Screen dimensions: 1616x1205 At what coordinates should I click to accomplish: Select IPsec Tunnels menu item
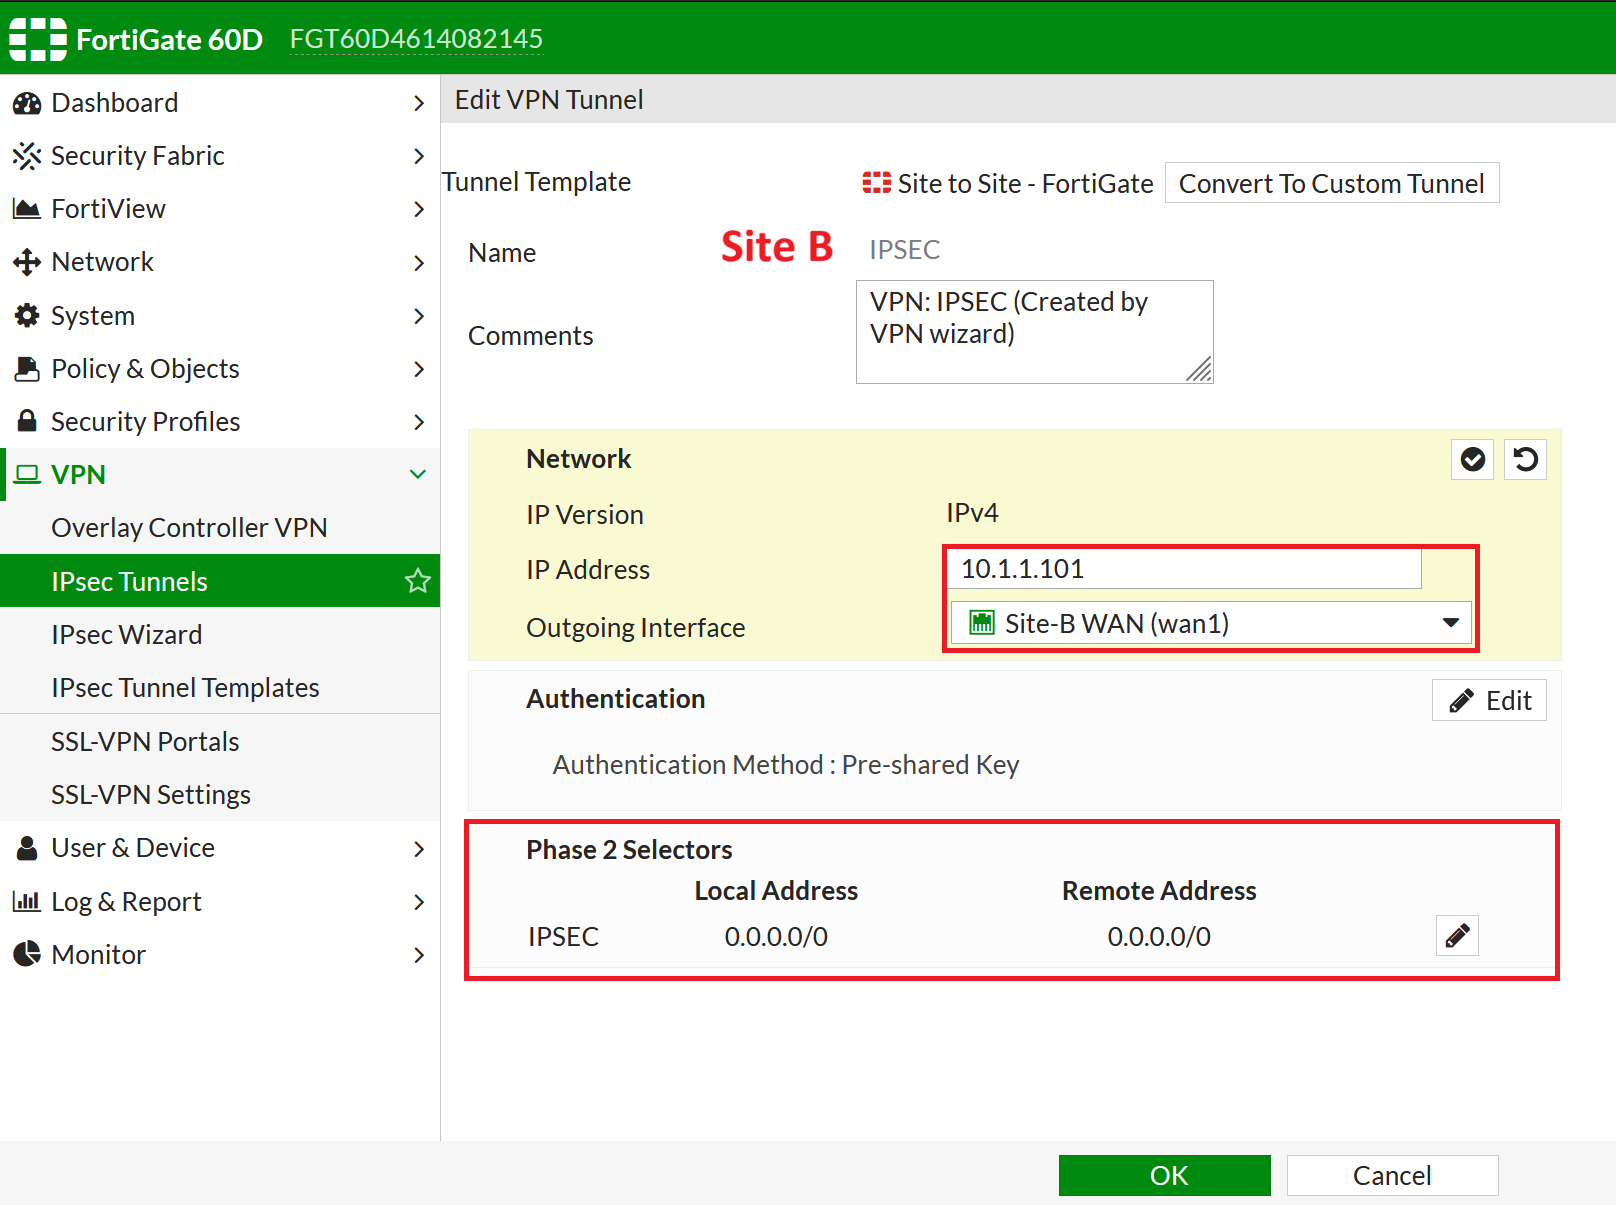point(220,581)
